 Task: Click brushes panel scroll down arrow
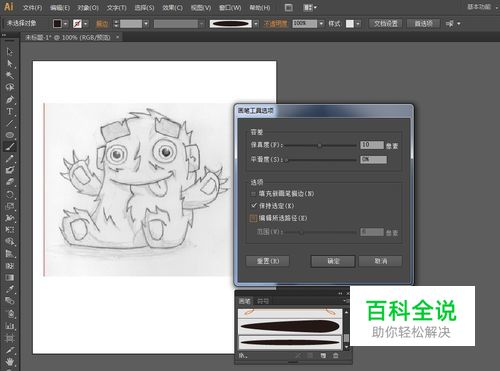(346, 347)
